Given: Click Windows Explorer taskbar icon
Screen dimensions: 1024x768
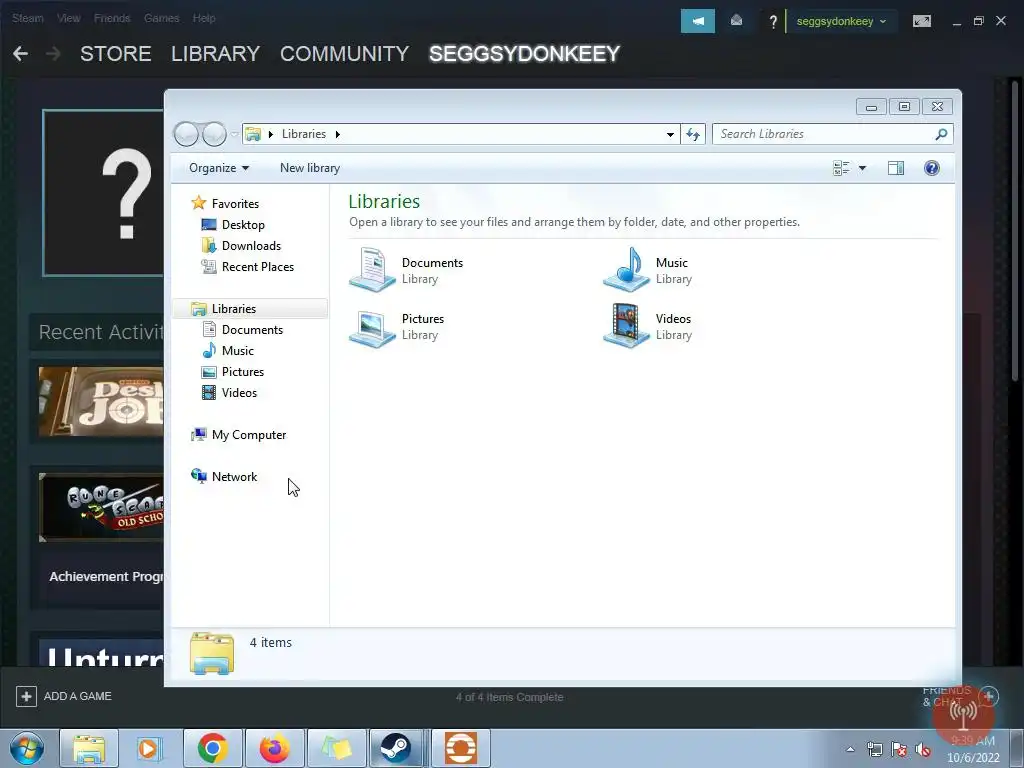Looking at the screenshot, I should coord(89,748).
